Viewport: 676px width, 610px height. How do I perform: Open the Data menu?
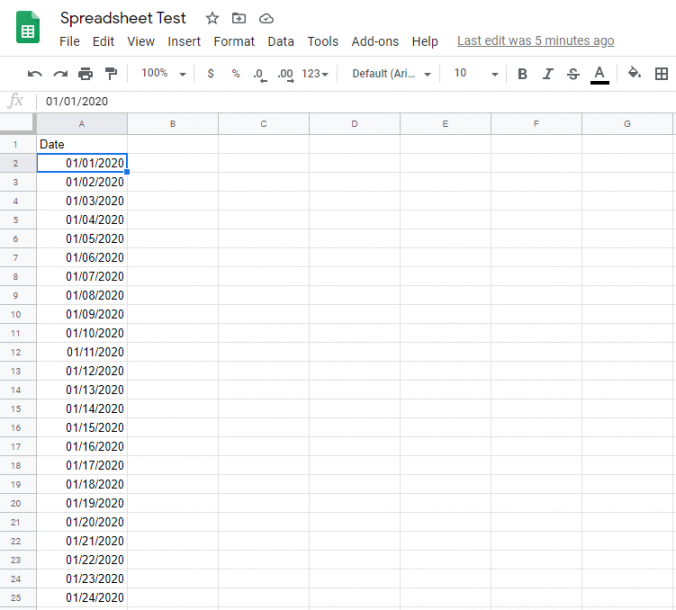(x=281, y=41)
